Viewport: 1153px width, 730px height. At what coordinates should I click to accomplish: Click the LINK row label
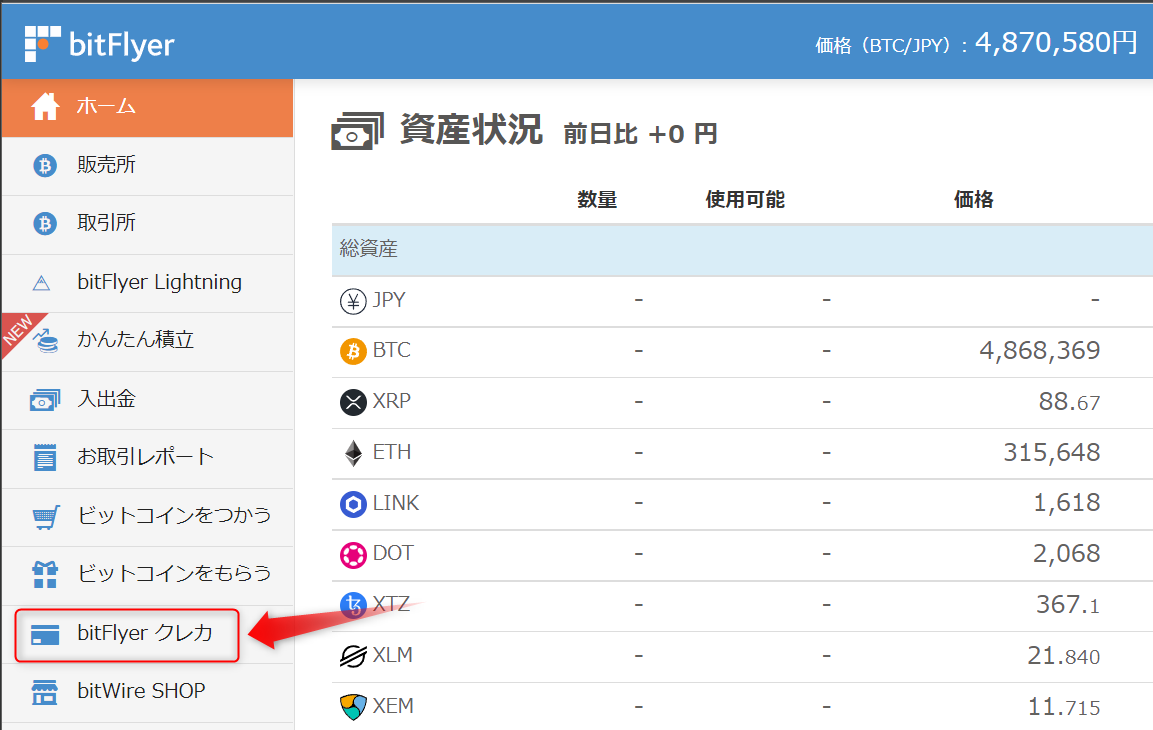pyautogui.click(x=396, y=503)
